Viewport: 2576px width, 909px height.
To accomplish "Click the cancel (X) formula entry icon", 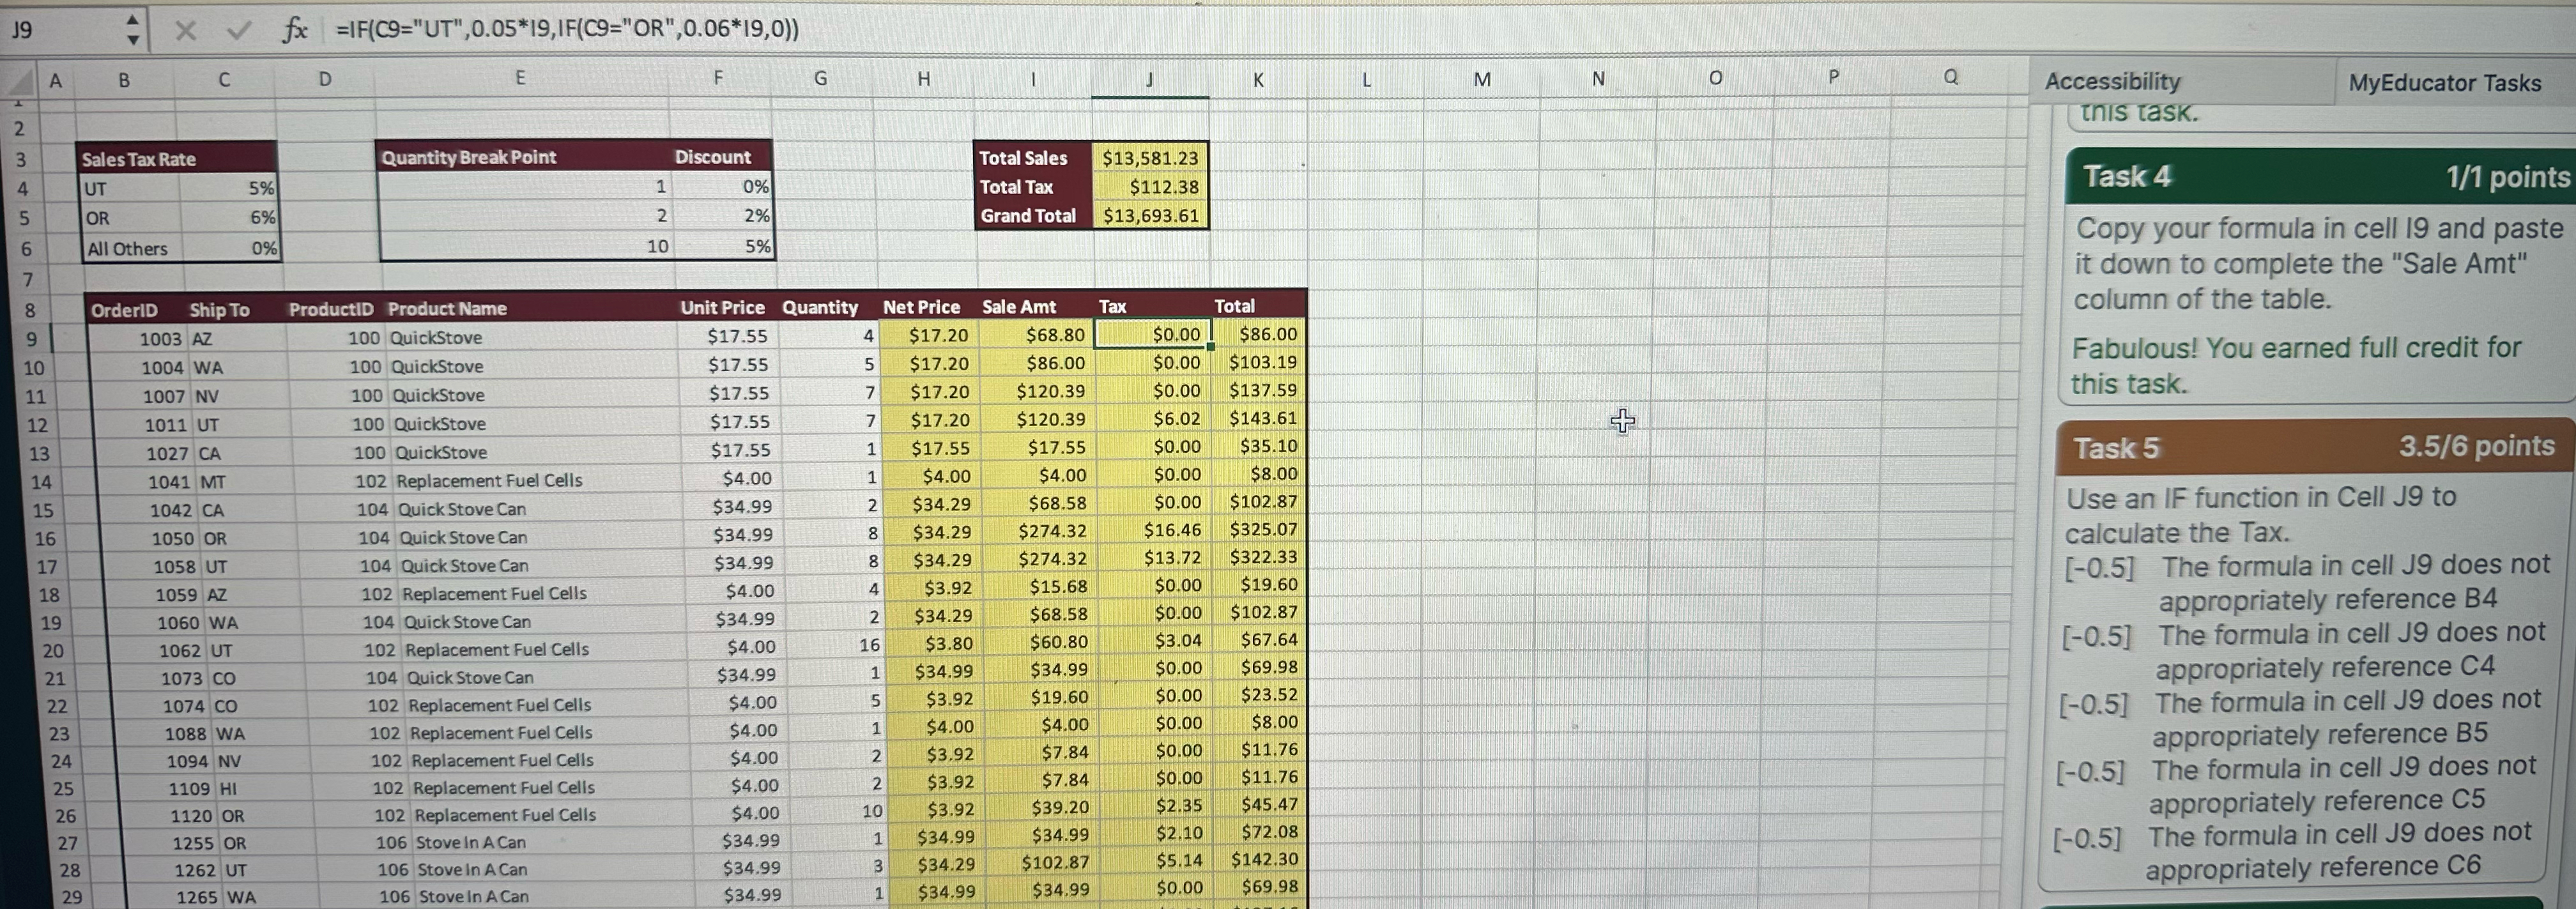I will [x=185, y=30].
